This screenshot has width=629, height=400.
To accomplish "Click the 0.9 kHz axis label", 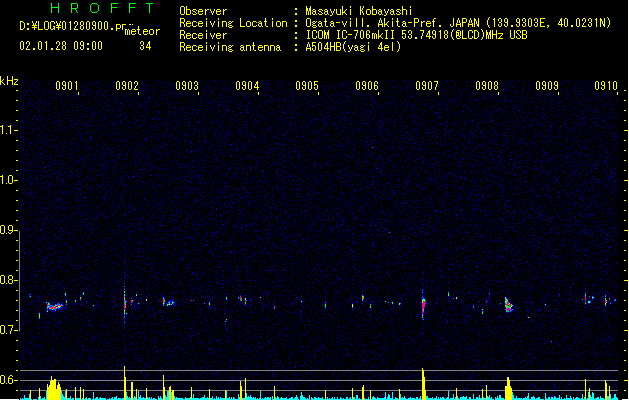I will [x=8, y=230].
